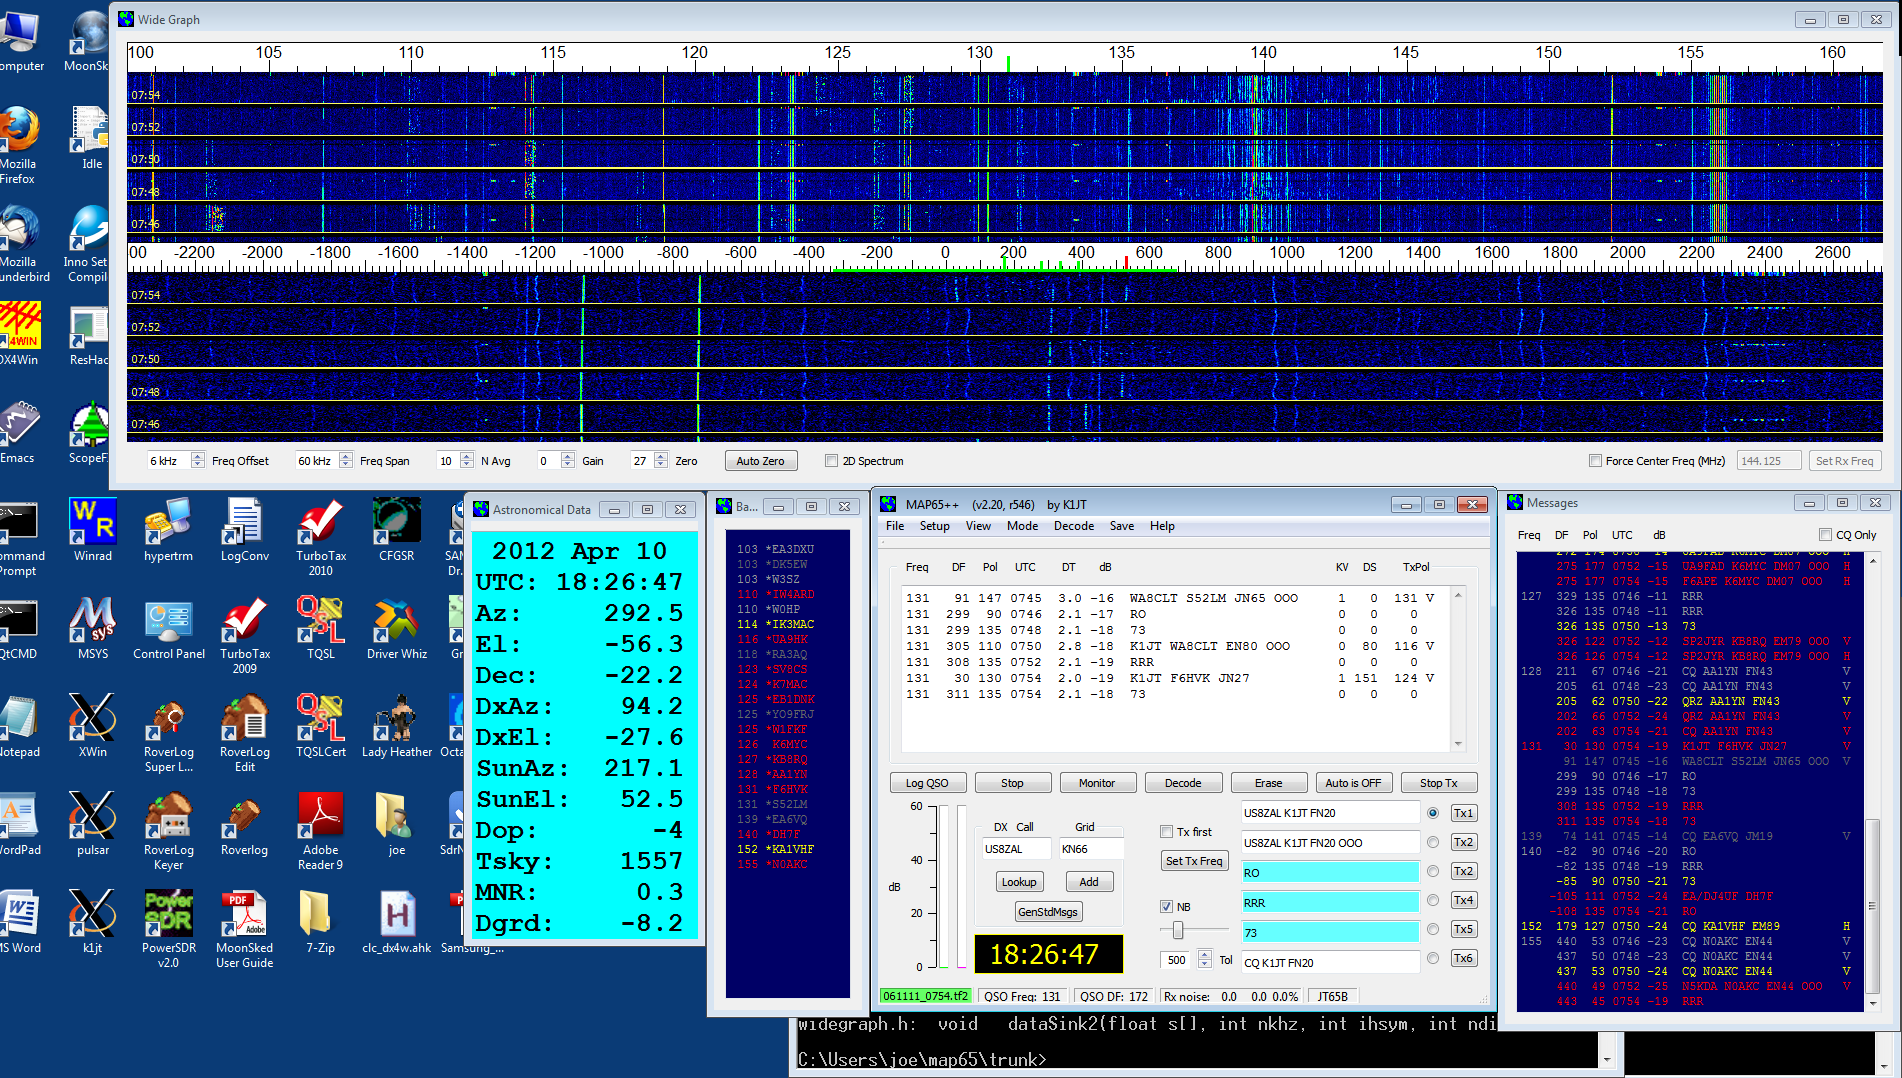Image resolution: width=1902 pixels, height=1078 pixels.
Task: Click the NB level slider handle
Action: pyautogui.click(x=1178, y=931)
